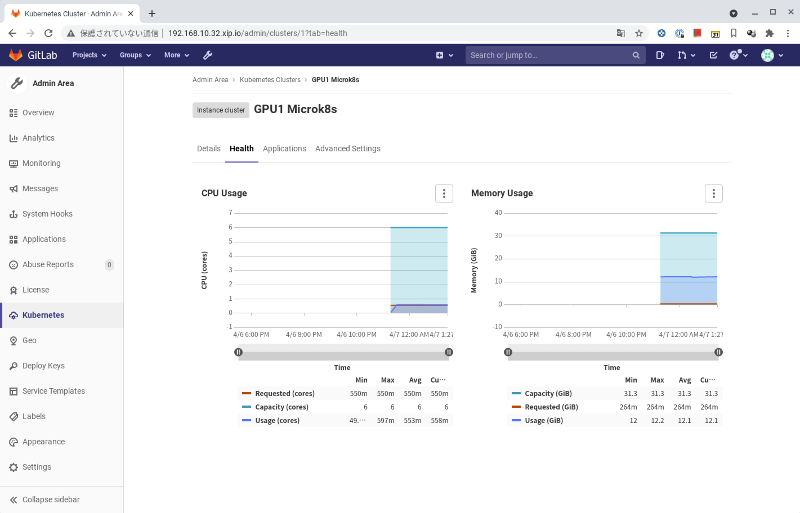Click Memory chart right zoom slider handle
800x513 pixels.
click(x=718, y=352)
